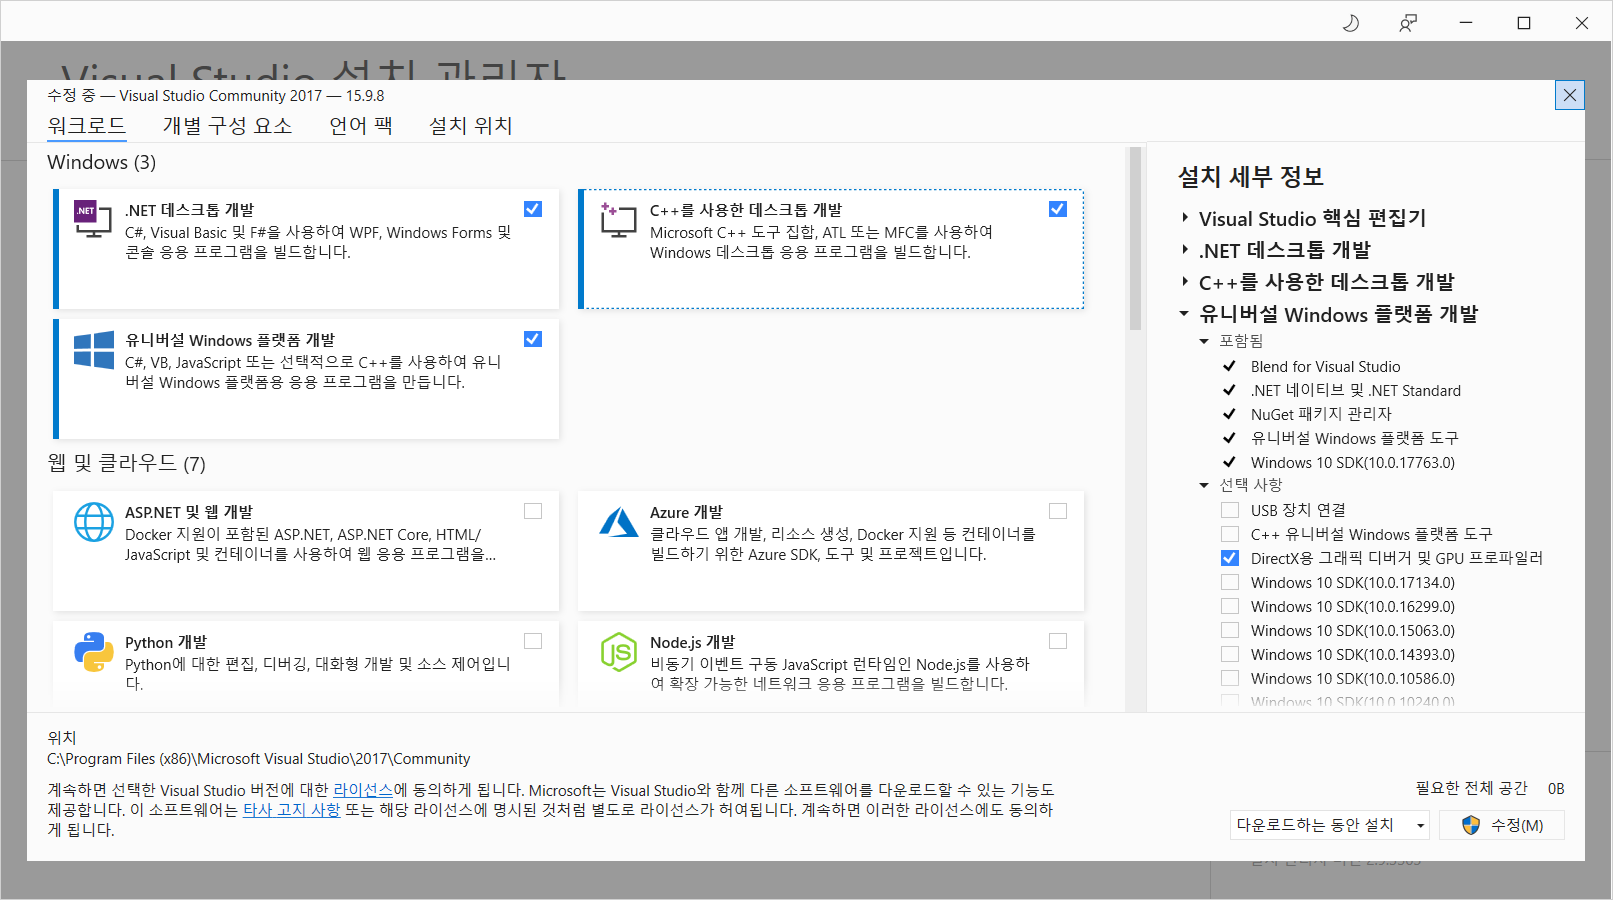Click the Windows (3) section heading

[x=102, y=162]
